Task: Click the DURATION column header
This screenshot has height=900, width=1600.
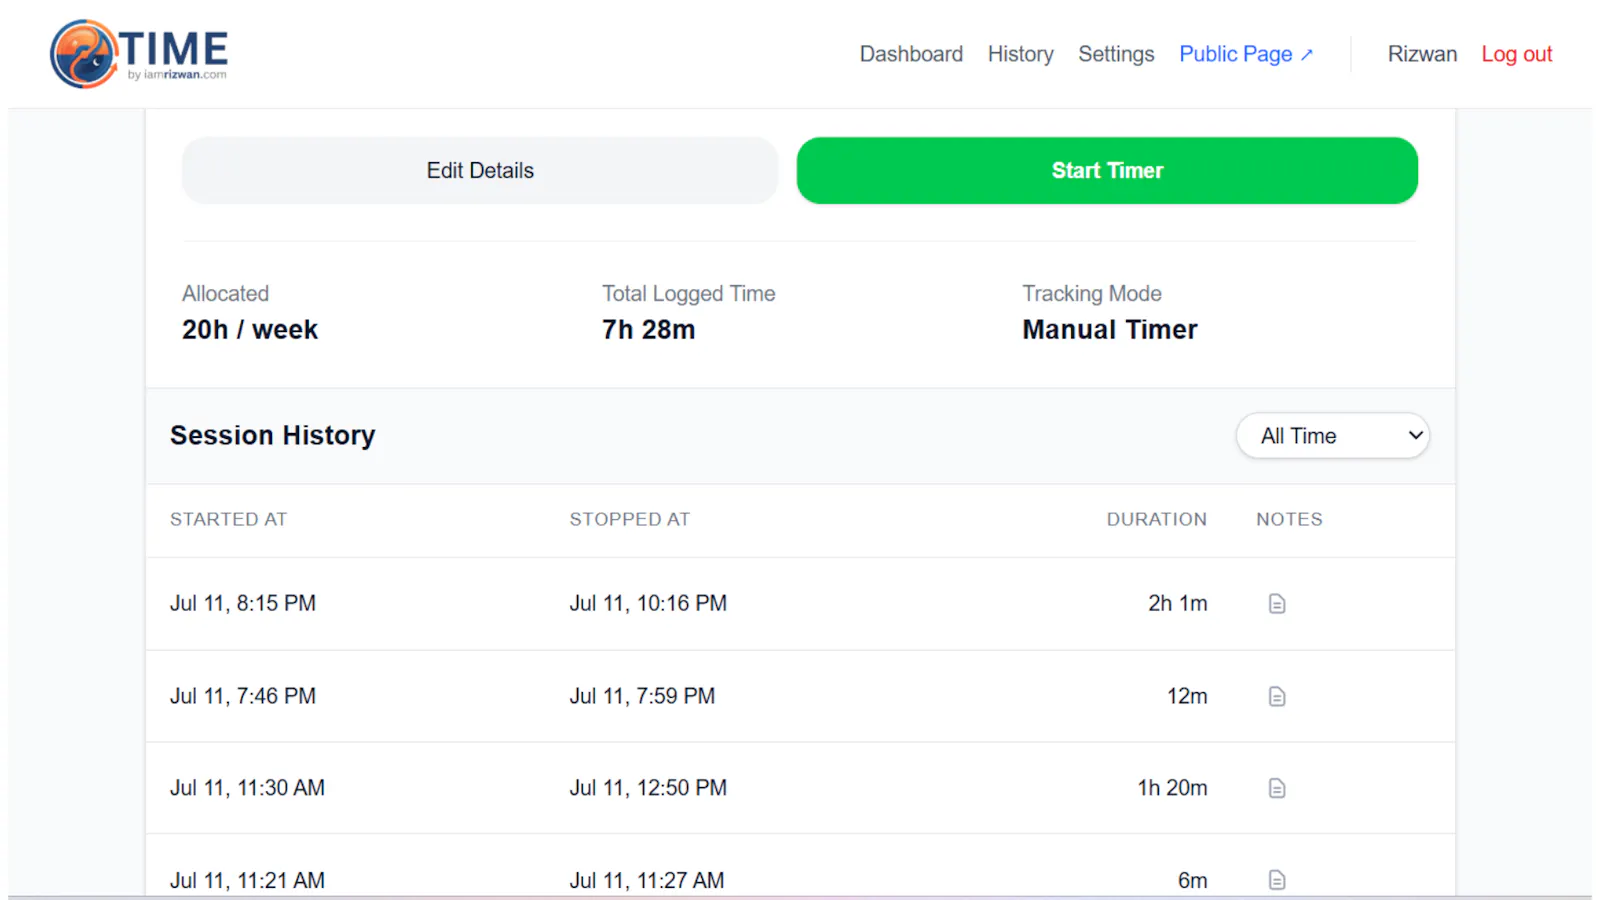Action: 1156,519
